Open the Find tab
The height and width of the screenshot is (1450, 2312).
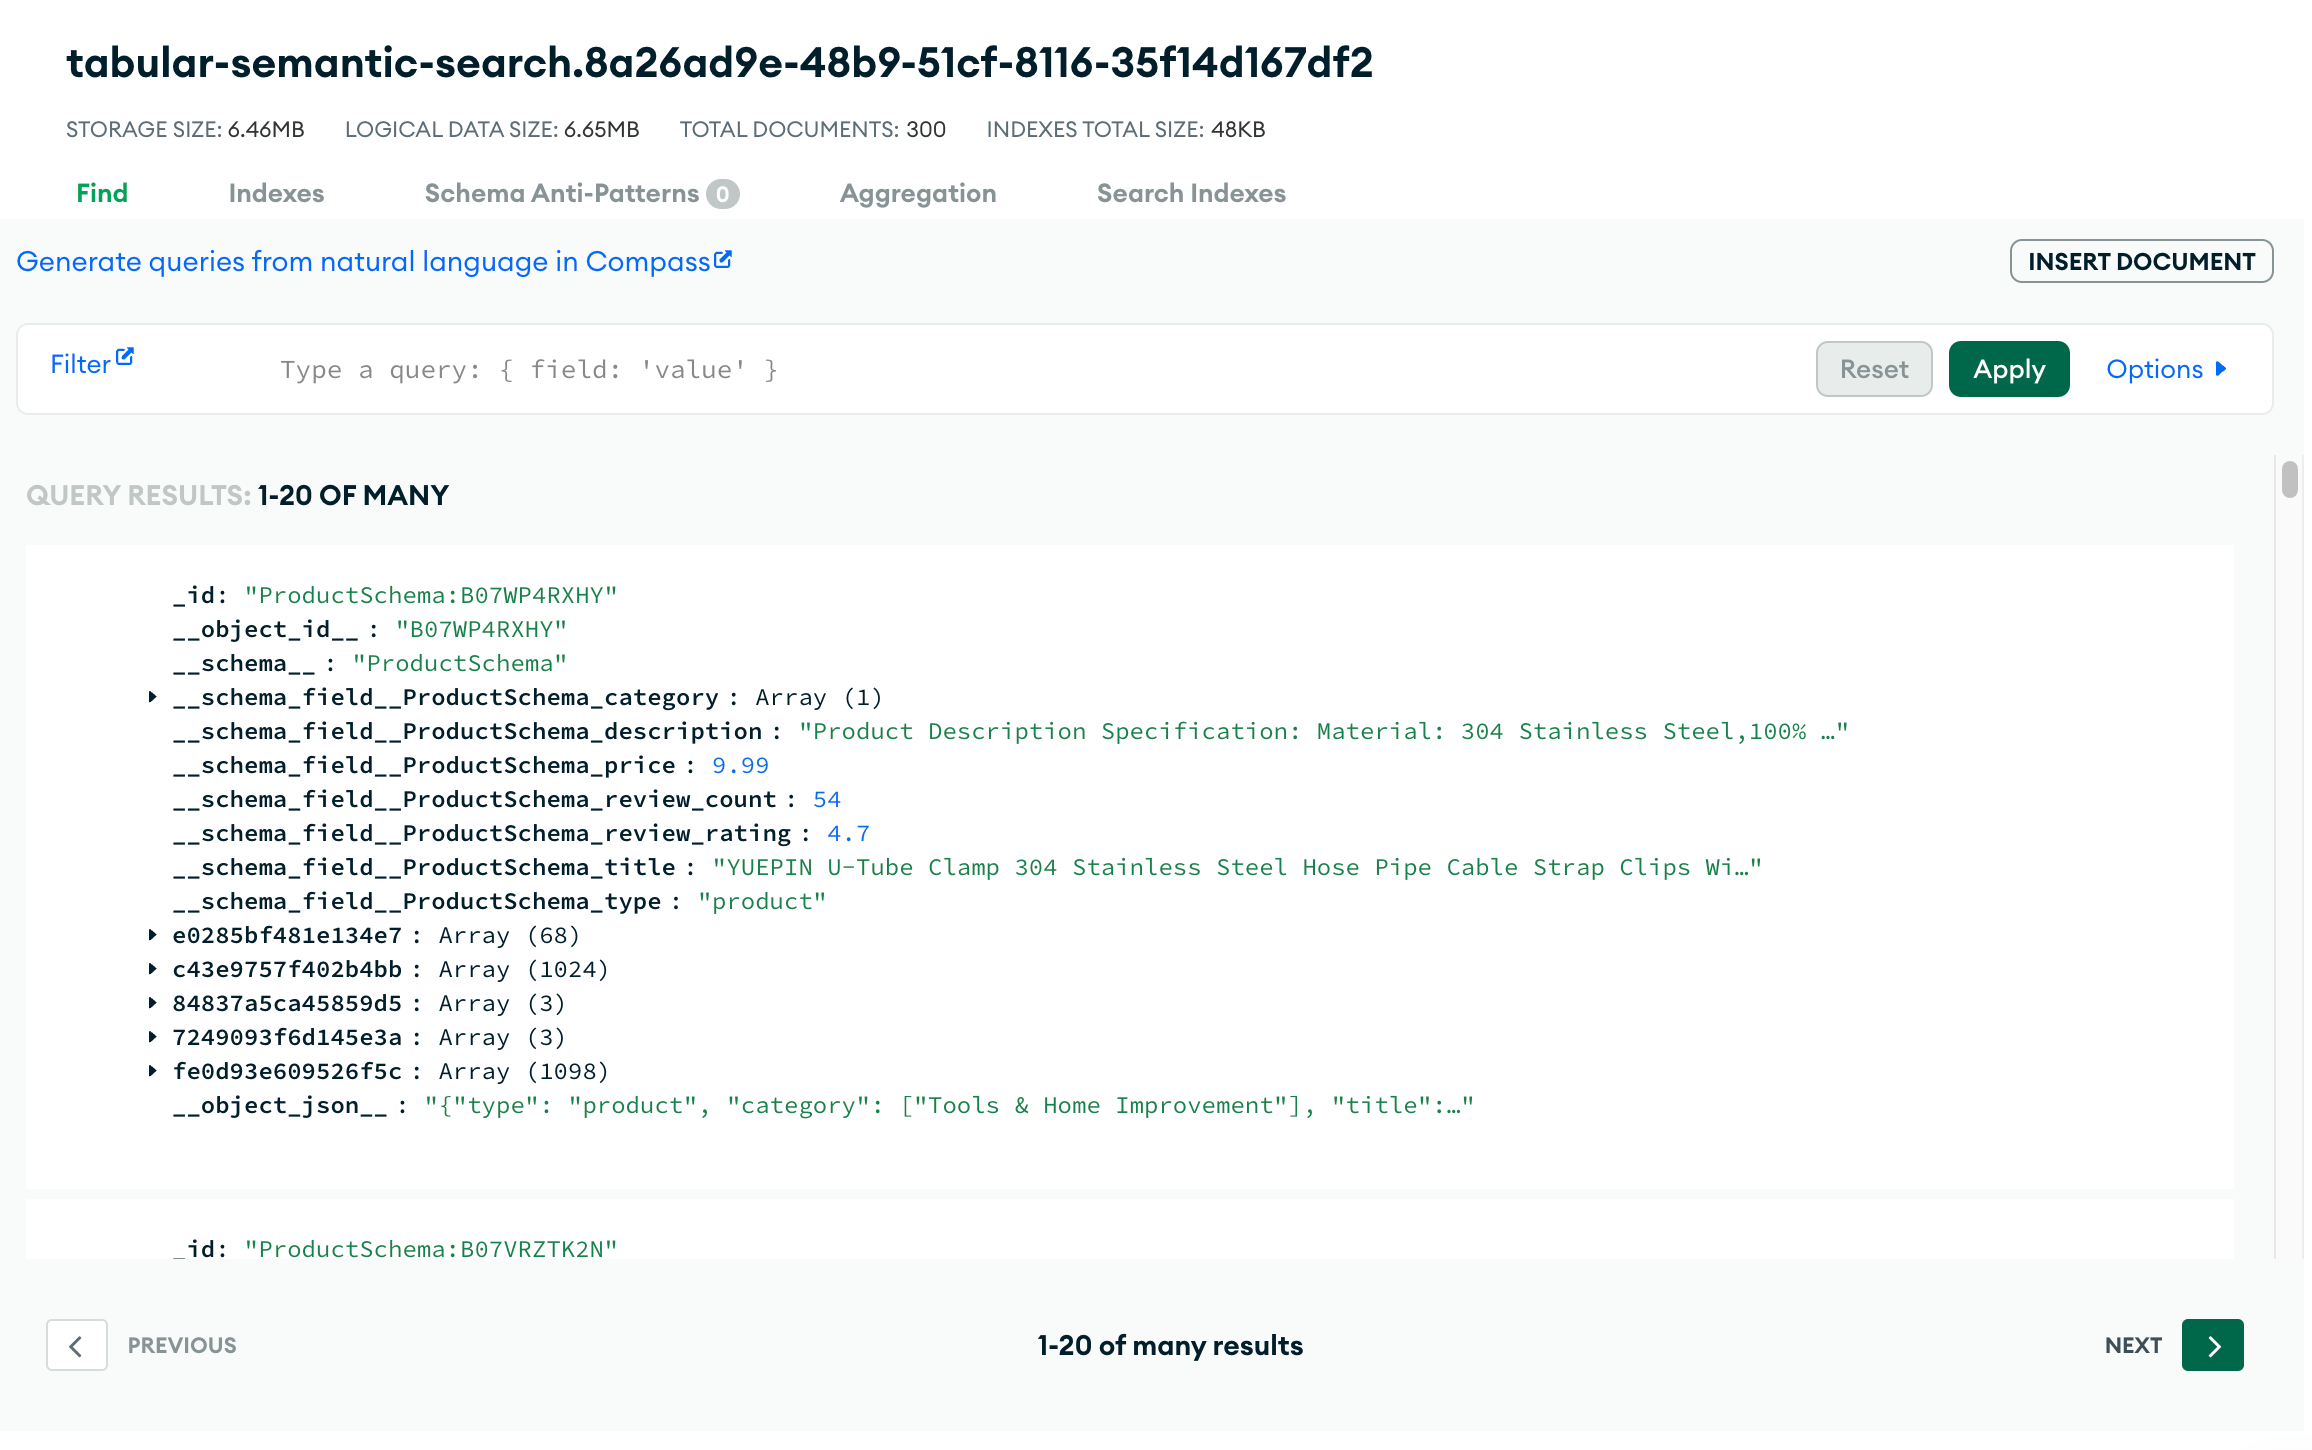click(102, 193)
